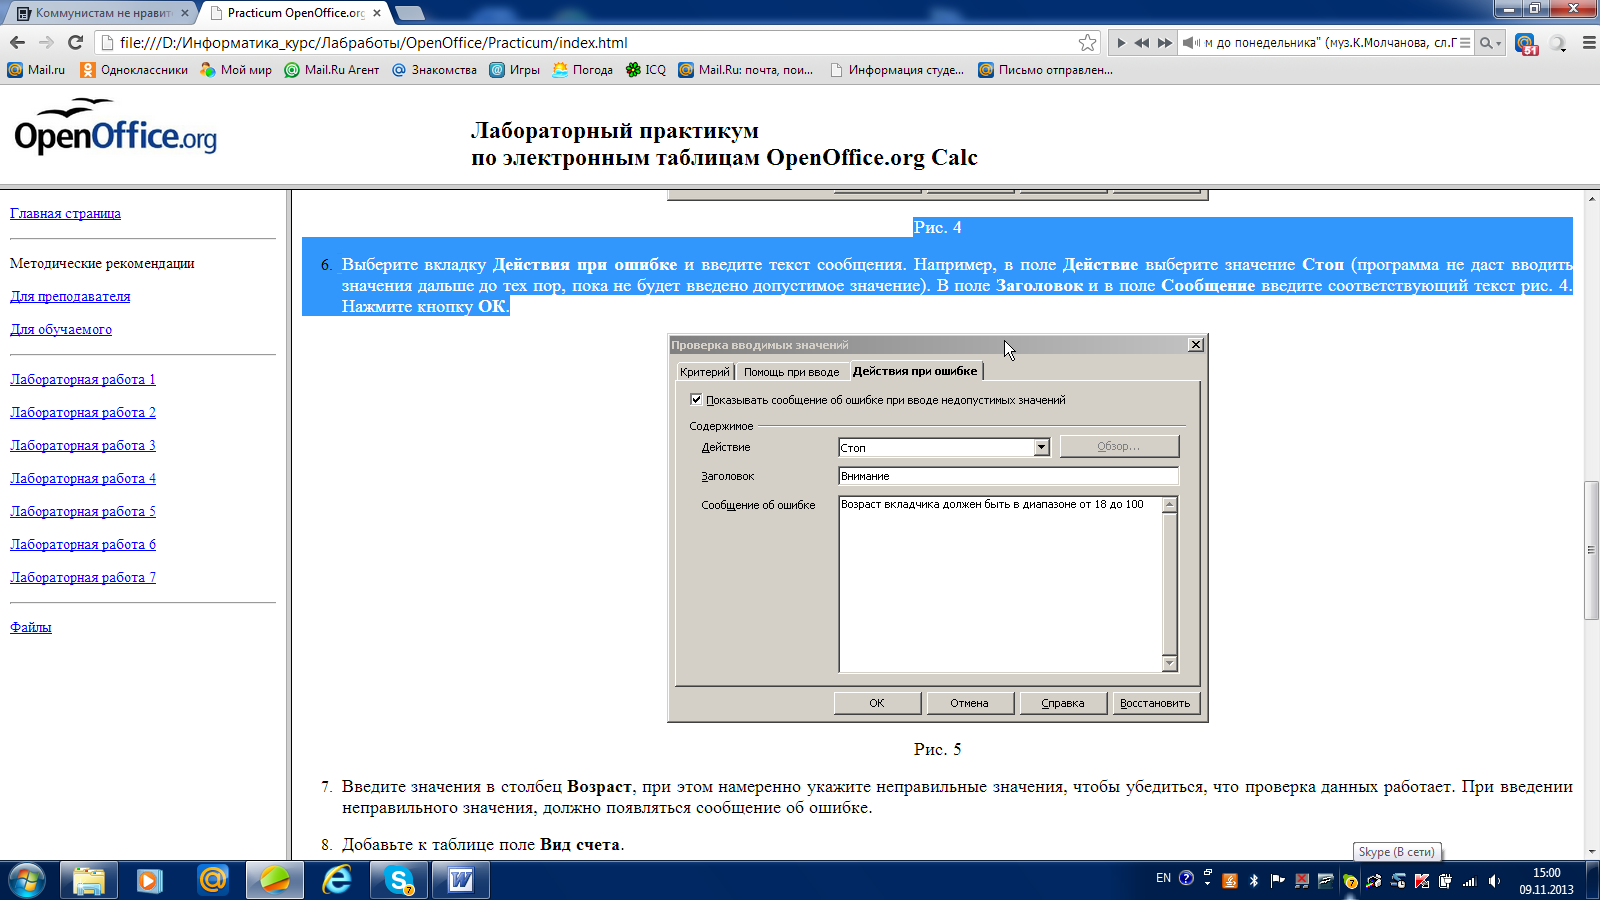Open Знакомства bookmark

point(434,70)
